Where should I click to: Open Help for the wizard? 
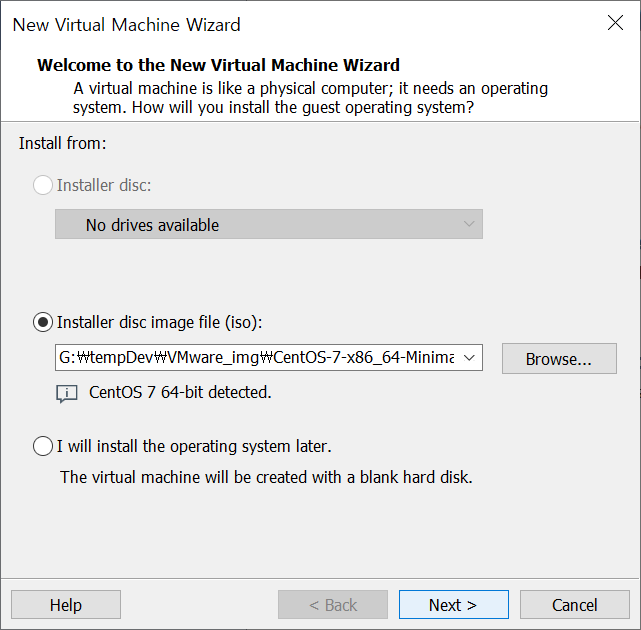click(x=66, y=605)
